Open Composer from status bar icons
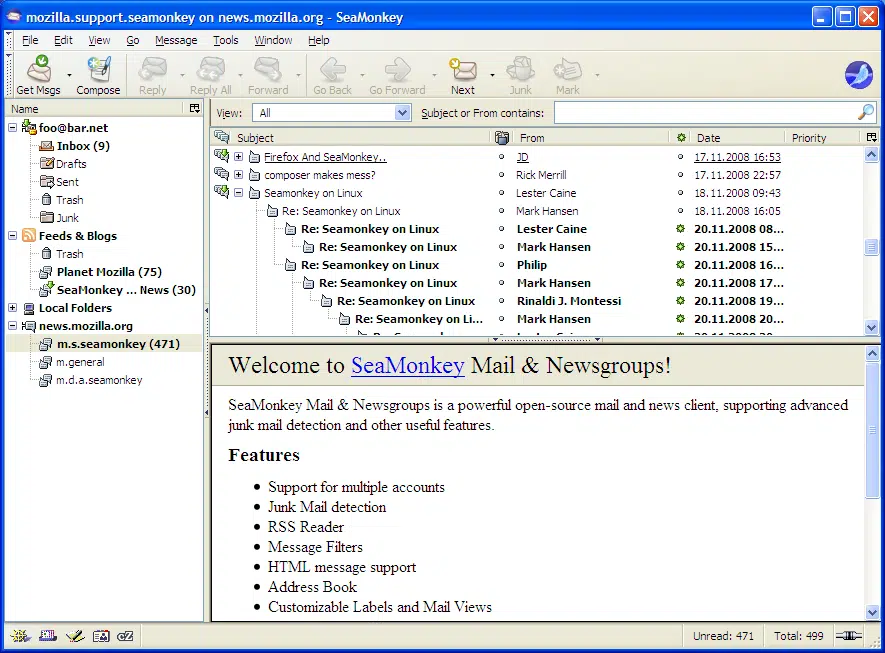 (75, 636)
